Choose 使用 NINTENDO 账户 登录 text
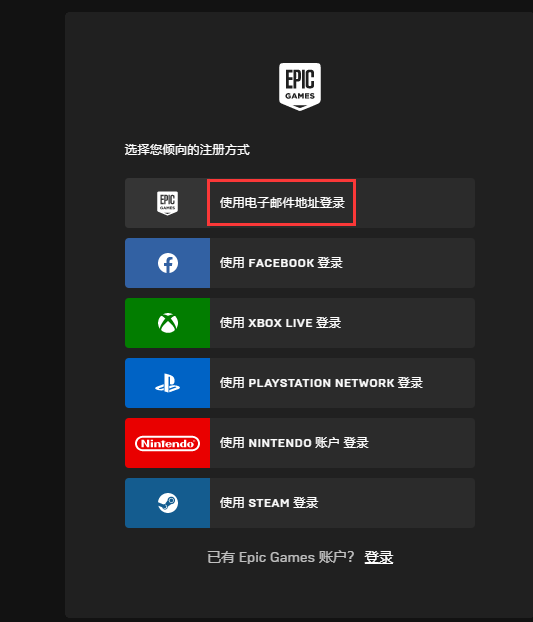533x622 pixels. pyautogui.click(x=294, y=443)
